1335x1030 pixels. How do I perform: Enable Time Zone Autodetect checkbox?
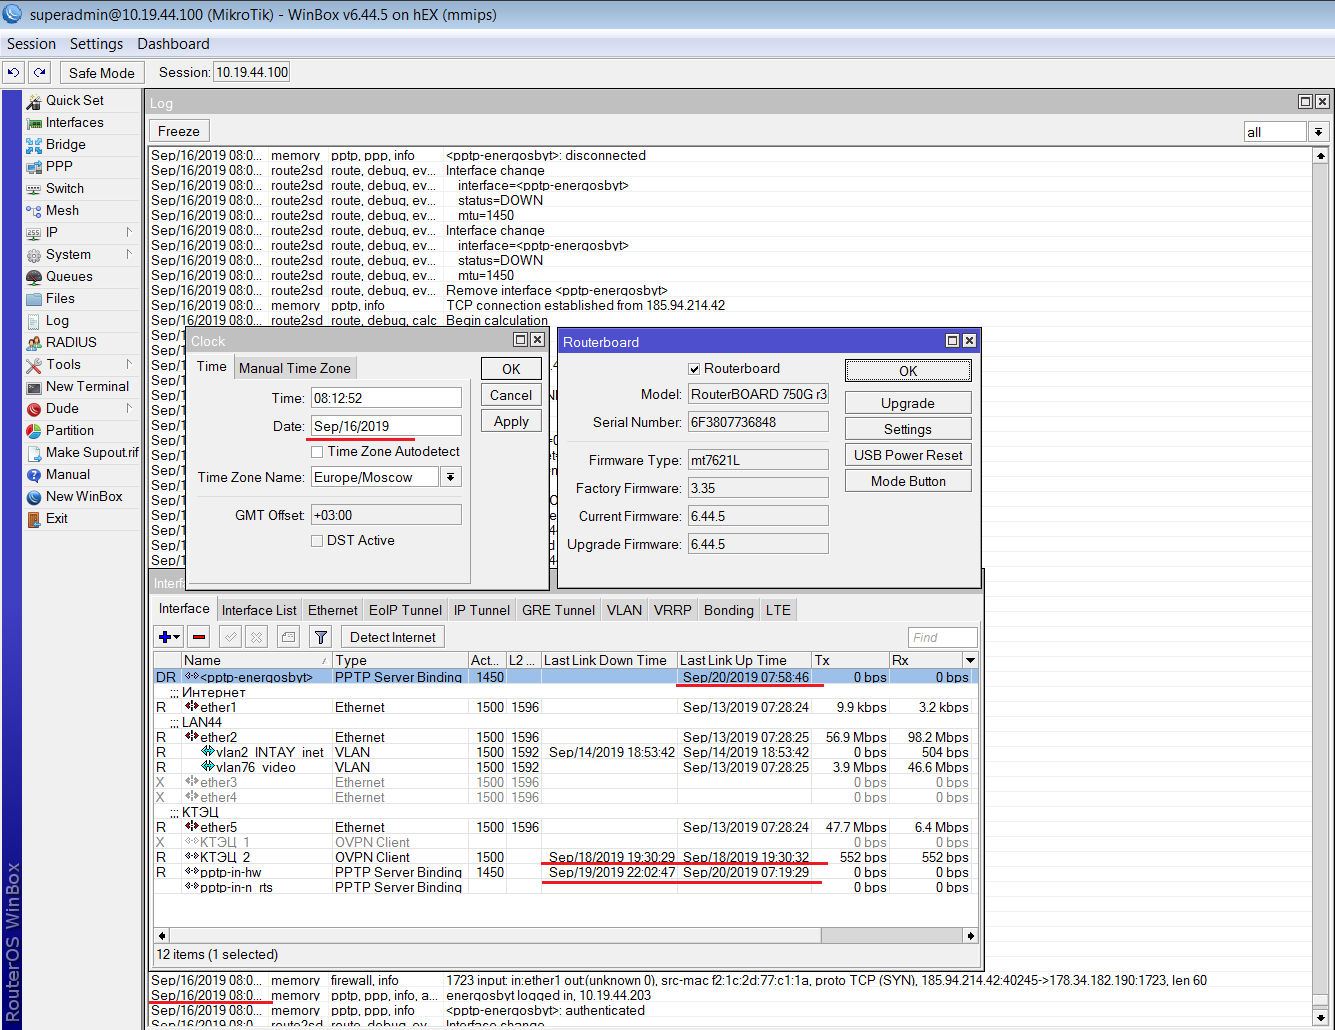[317, 451]
